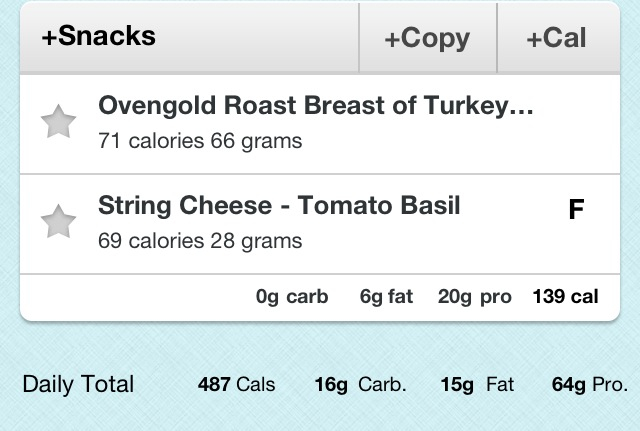Tap the 15g Fat daily total
Screen dimensions: 640x431
tap(477, 385)
